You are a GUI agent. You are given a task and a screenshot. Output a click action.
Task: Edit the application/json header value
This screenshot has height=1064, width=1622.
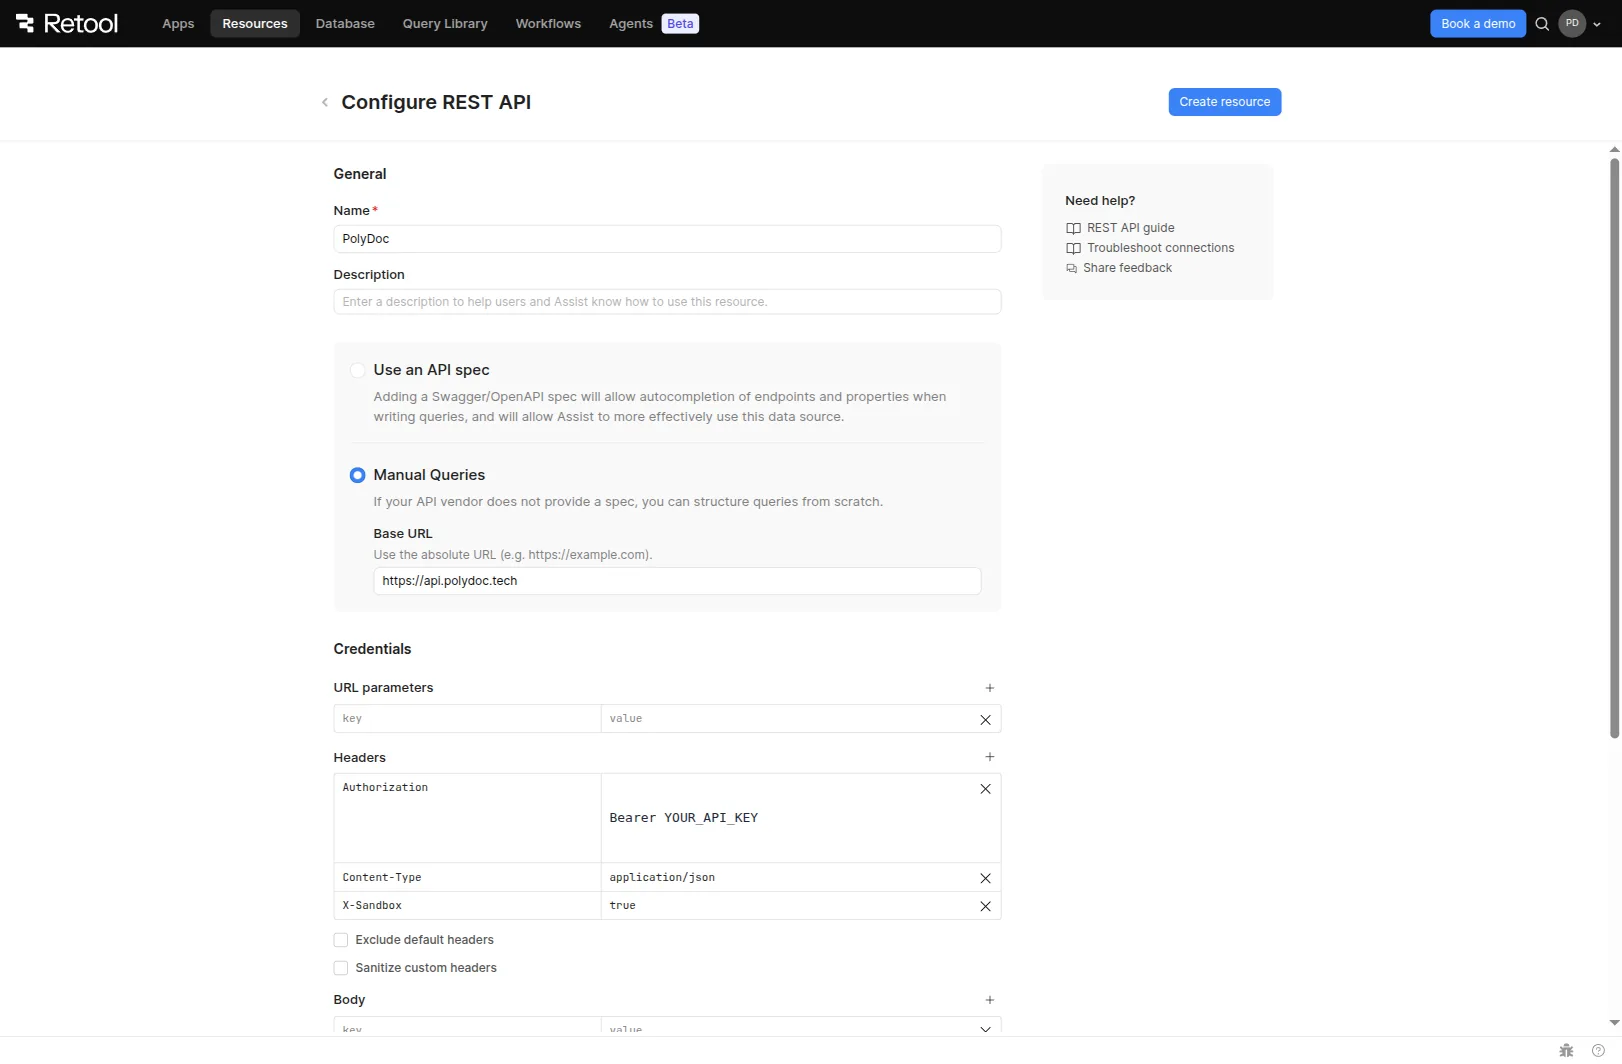(x=788, y=878)
